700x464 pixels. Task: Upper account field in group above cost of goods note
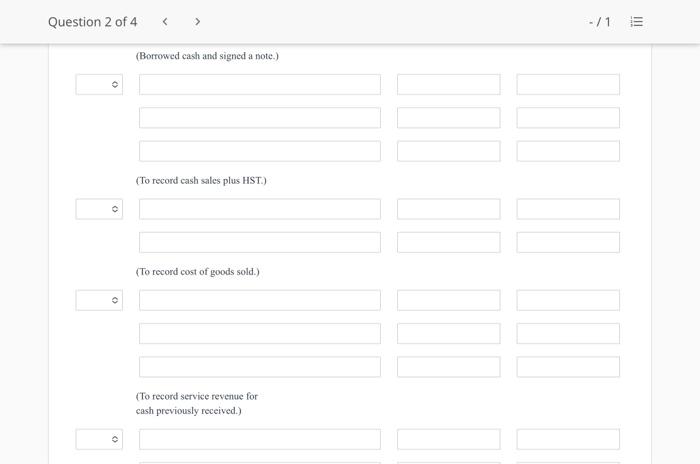click(260, 209)
